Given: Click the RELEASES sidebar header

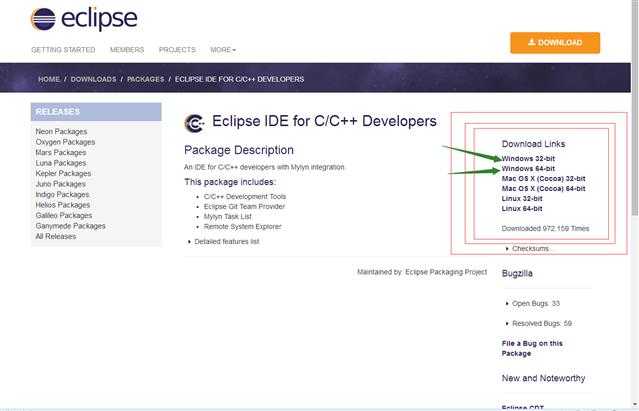Looking at the screenshot, I should (x=96, y=112).
